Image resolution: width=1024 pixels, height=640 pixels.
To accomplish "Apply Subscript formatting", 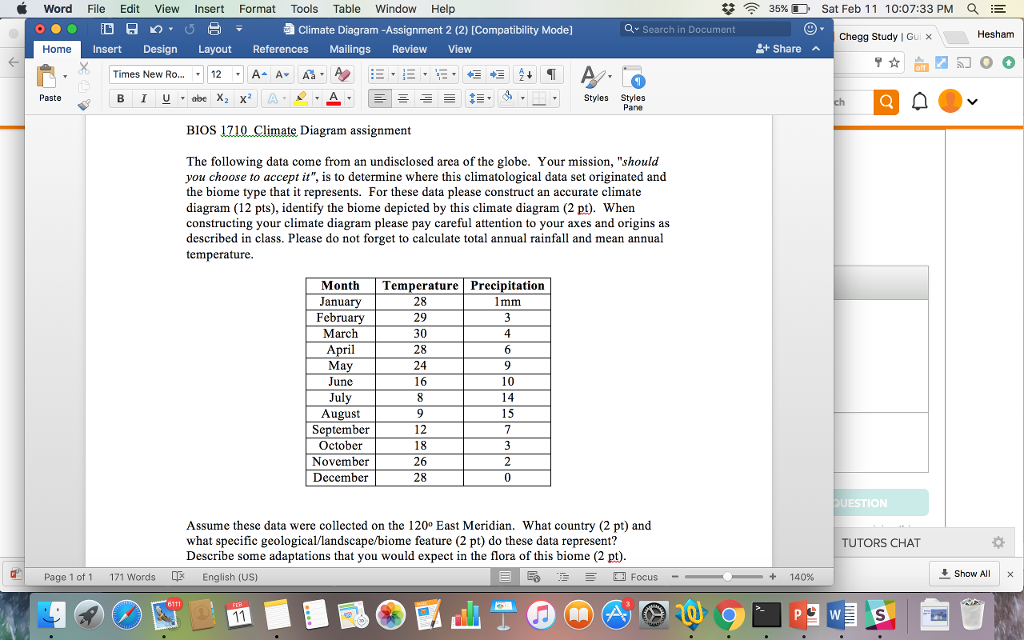I will 223,98.
